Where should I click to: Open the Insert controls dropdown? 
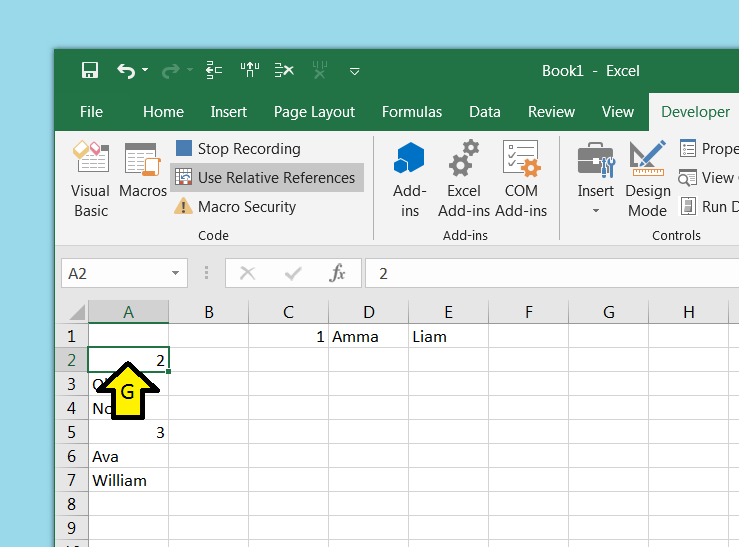pyautogui.click(x=596, y=180)
